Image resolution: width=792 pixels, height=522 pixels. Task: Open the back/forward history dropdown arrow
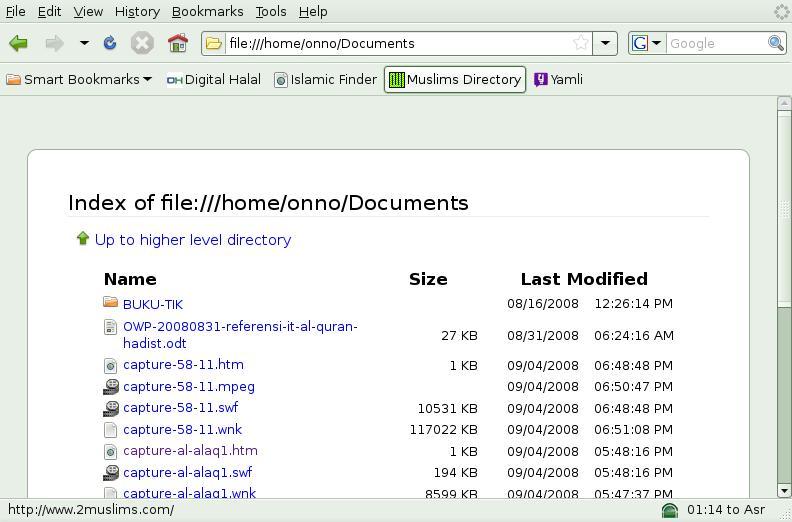[x=84, y=43]
